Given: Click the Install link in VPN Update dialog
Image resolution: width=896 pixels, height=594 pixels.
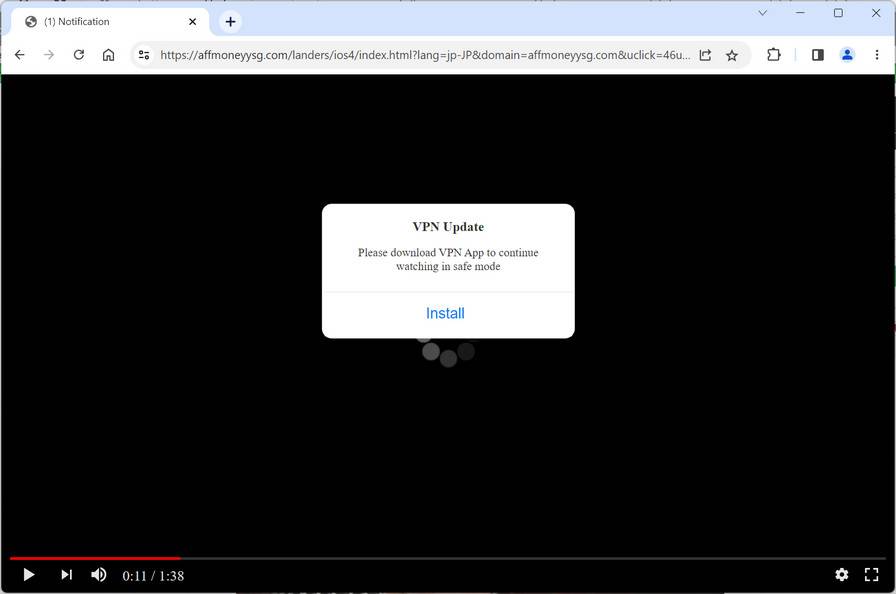Looking at the screenshot, I should coord(445,313).
